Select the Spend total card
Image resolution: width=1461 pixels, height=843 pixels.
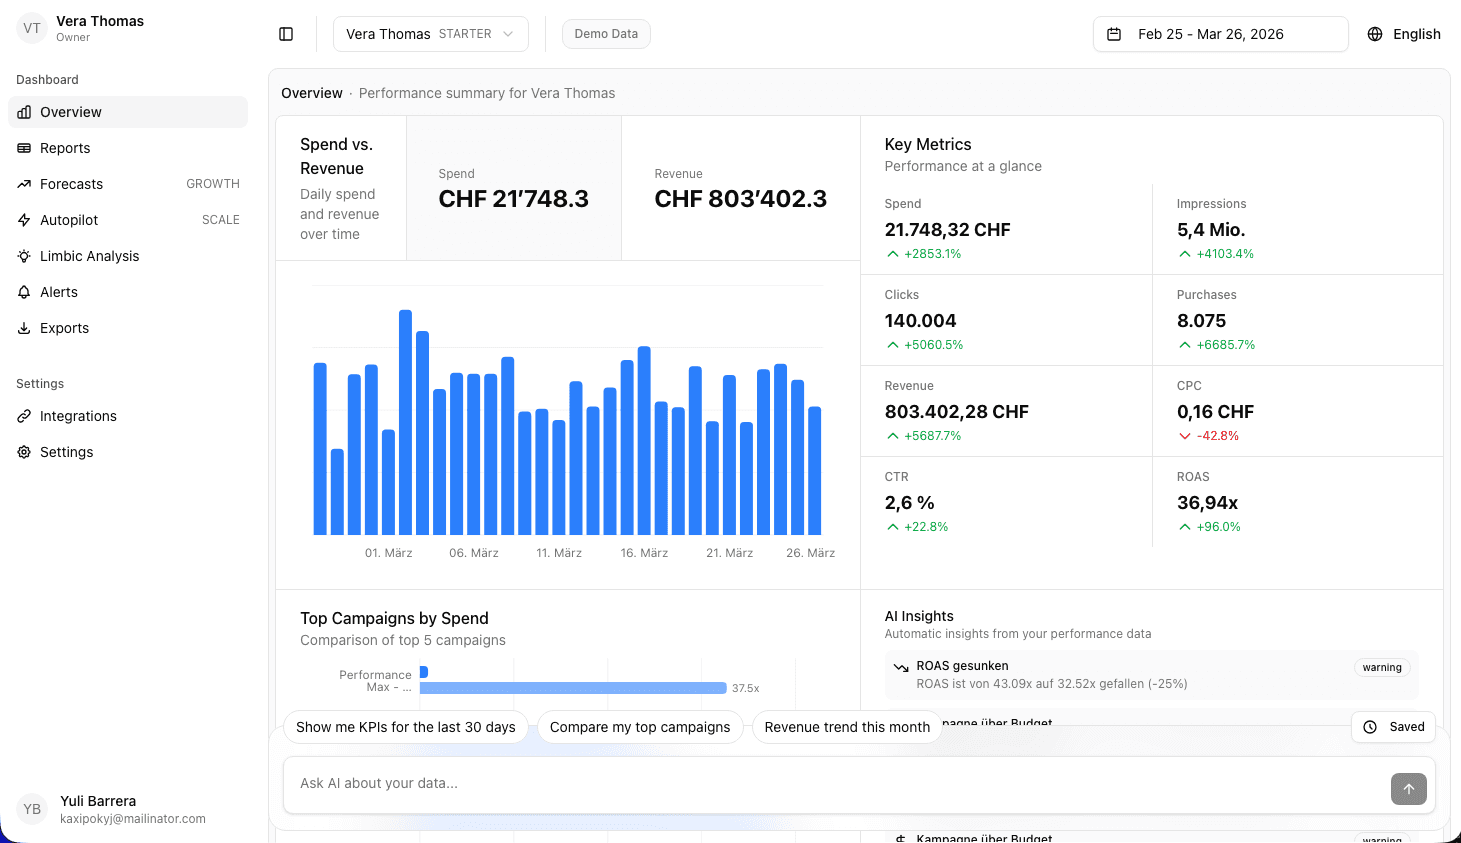(513, 188)
